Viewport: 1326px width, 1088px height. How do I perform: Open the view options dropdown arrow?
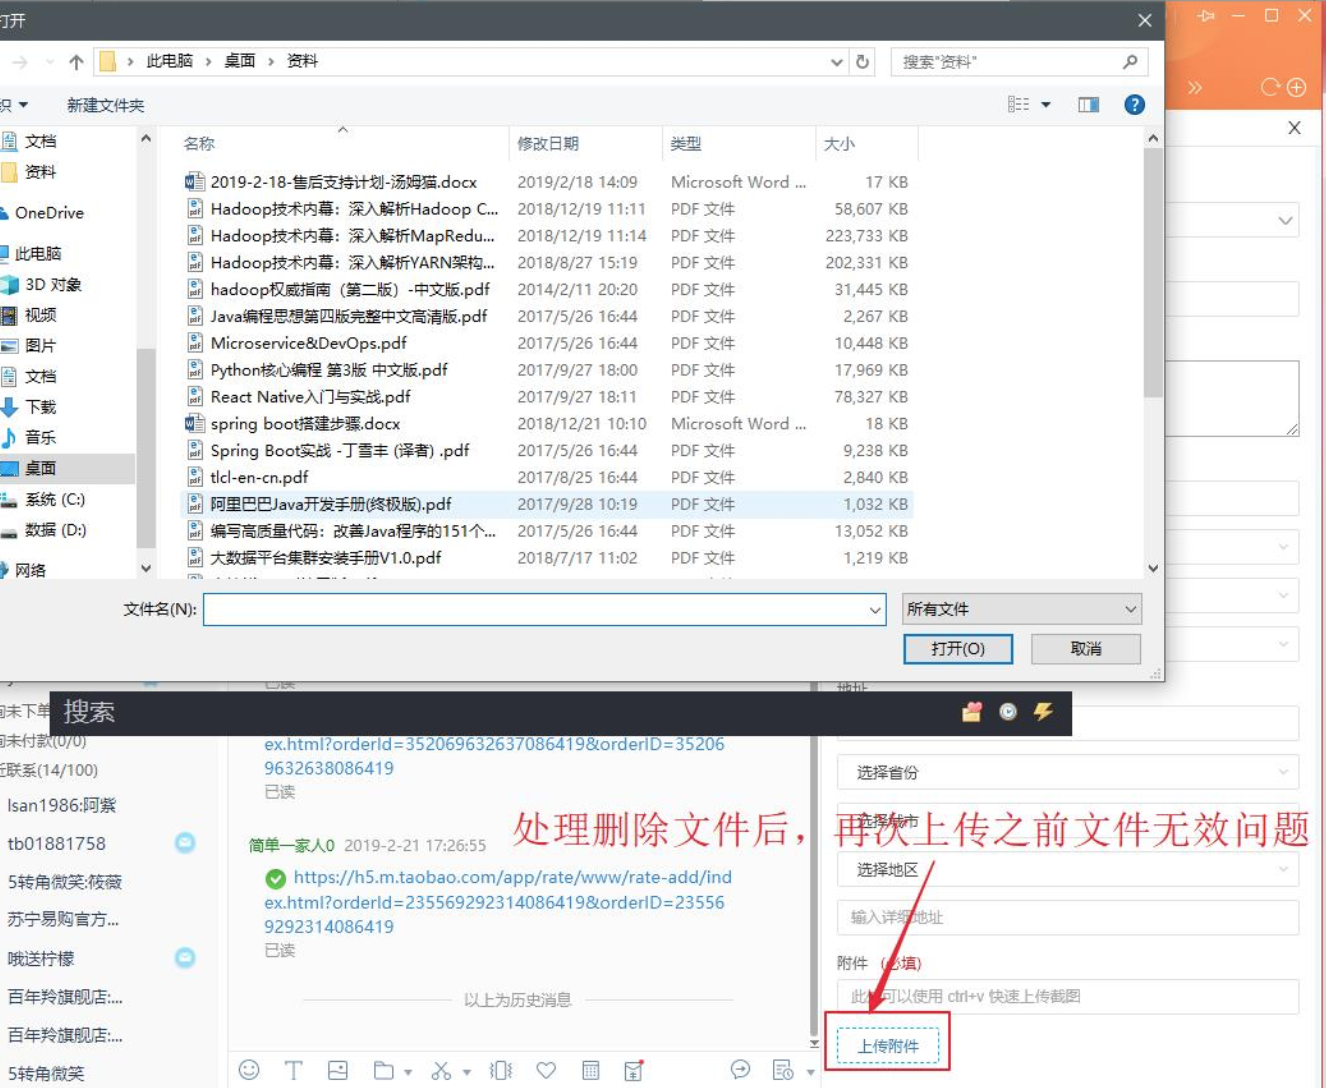pos(1046,105)
